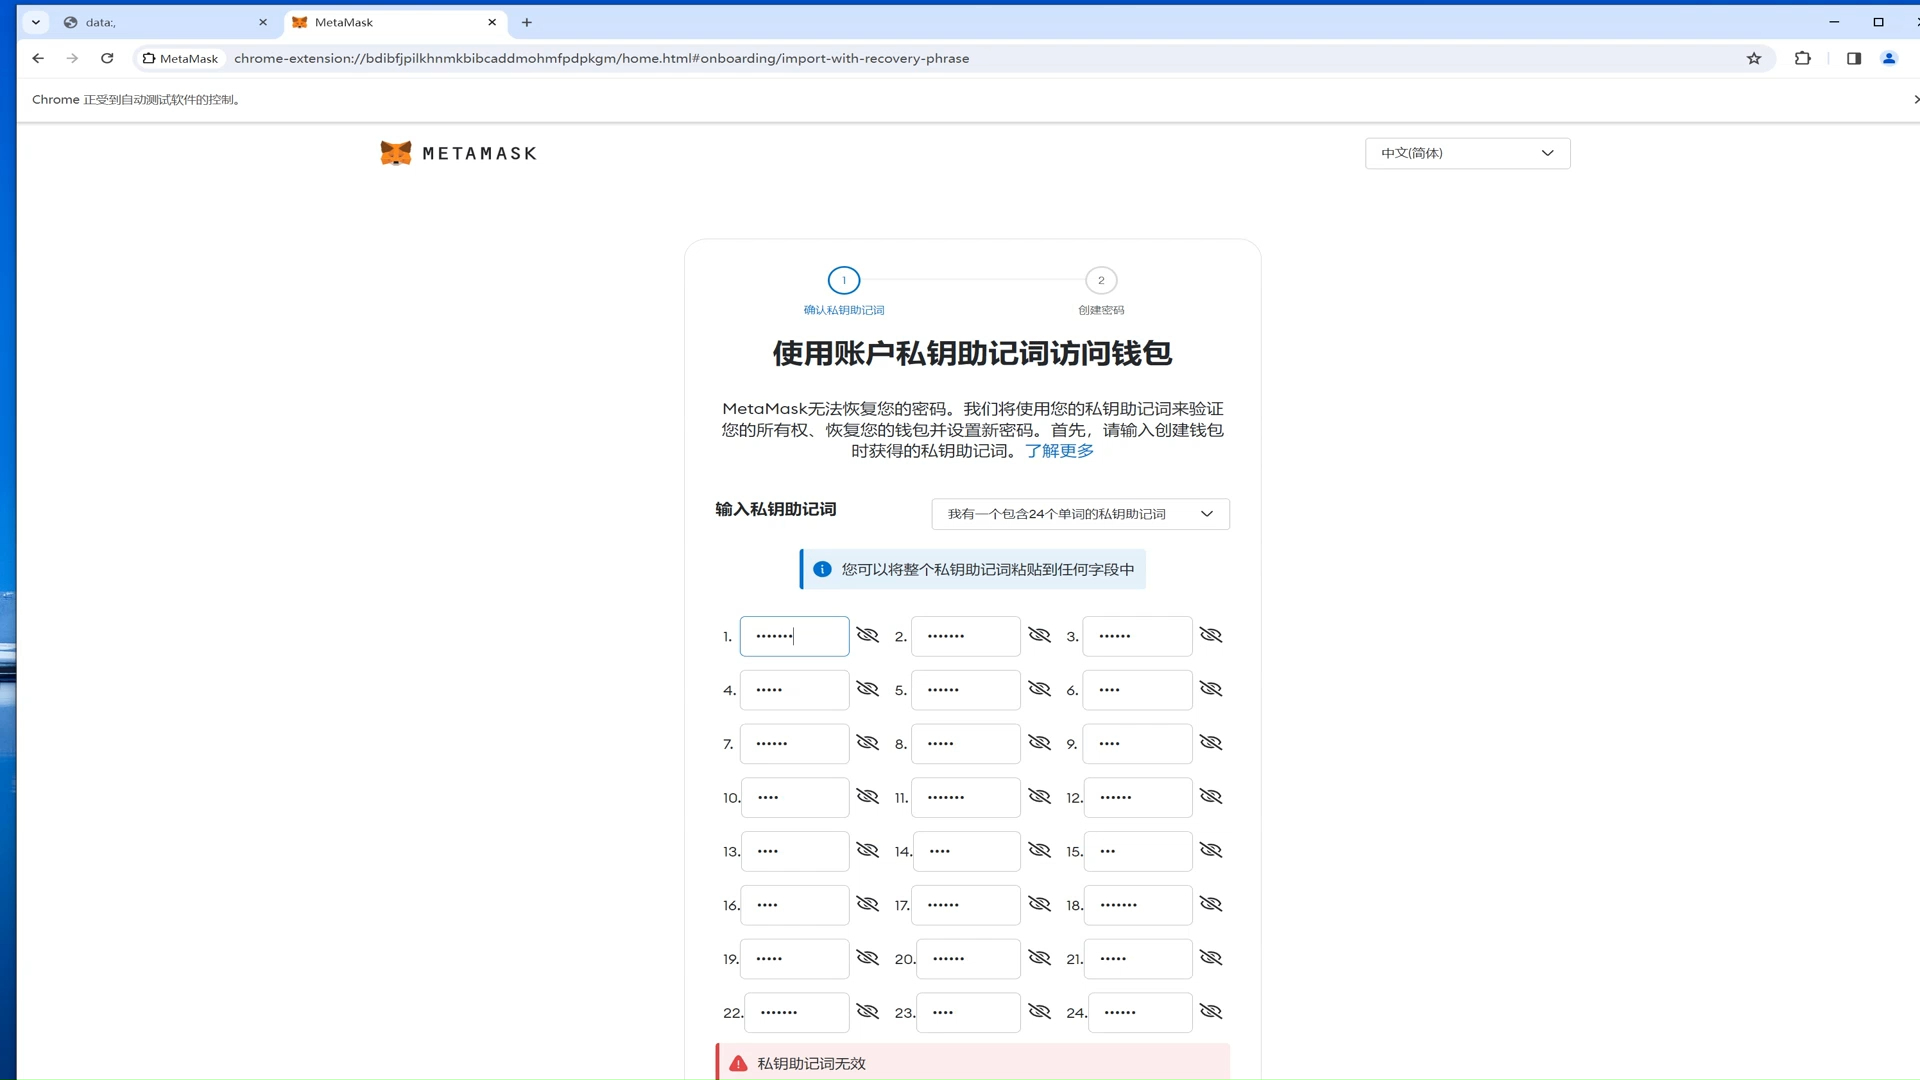Click into word 12 field
This screenshot has width=1920, height=1080.
[x=1138, y=798]
